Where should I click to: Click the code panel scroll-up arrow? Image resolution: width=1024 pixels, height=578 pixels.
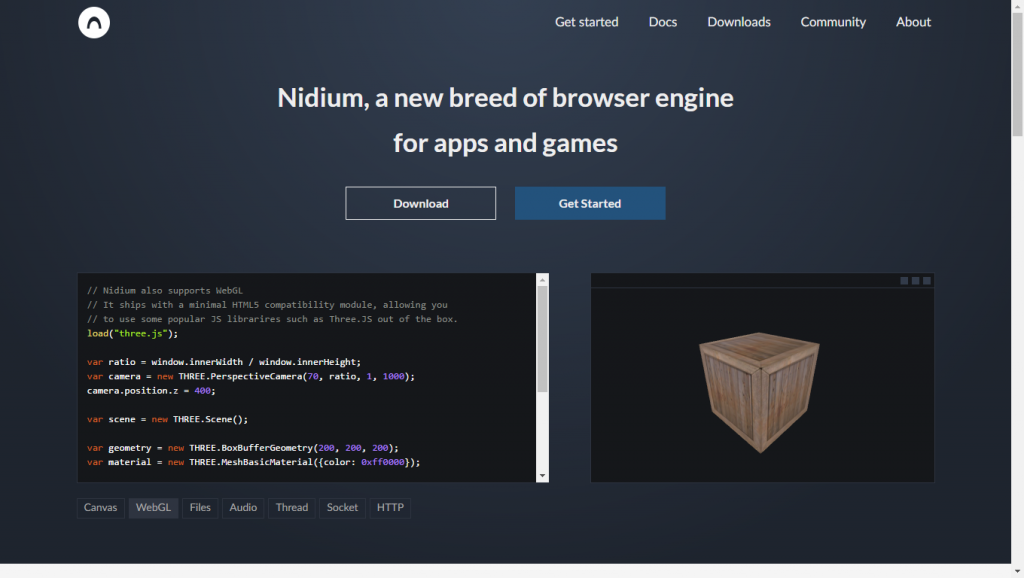click(542, 280)
